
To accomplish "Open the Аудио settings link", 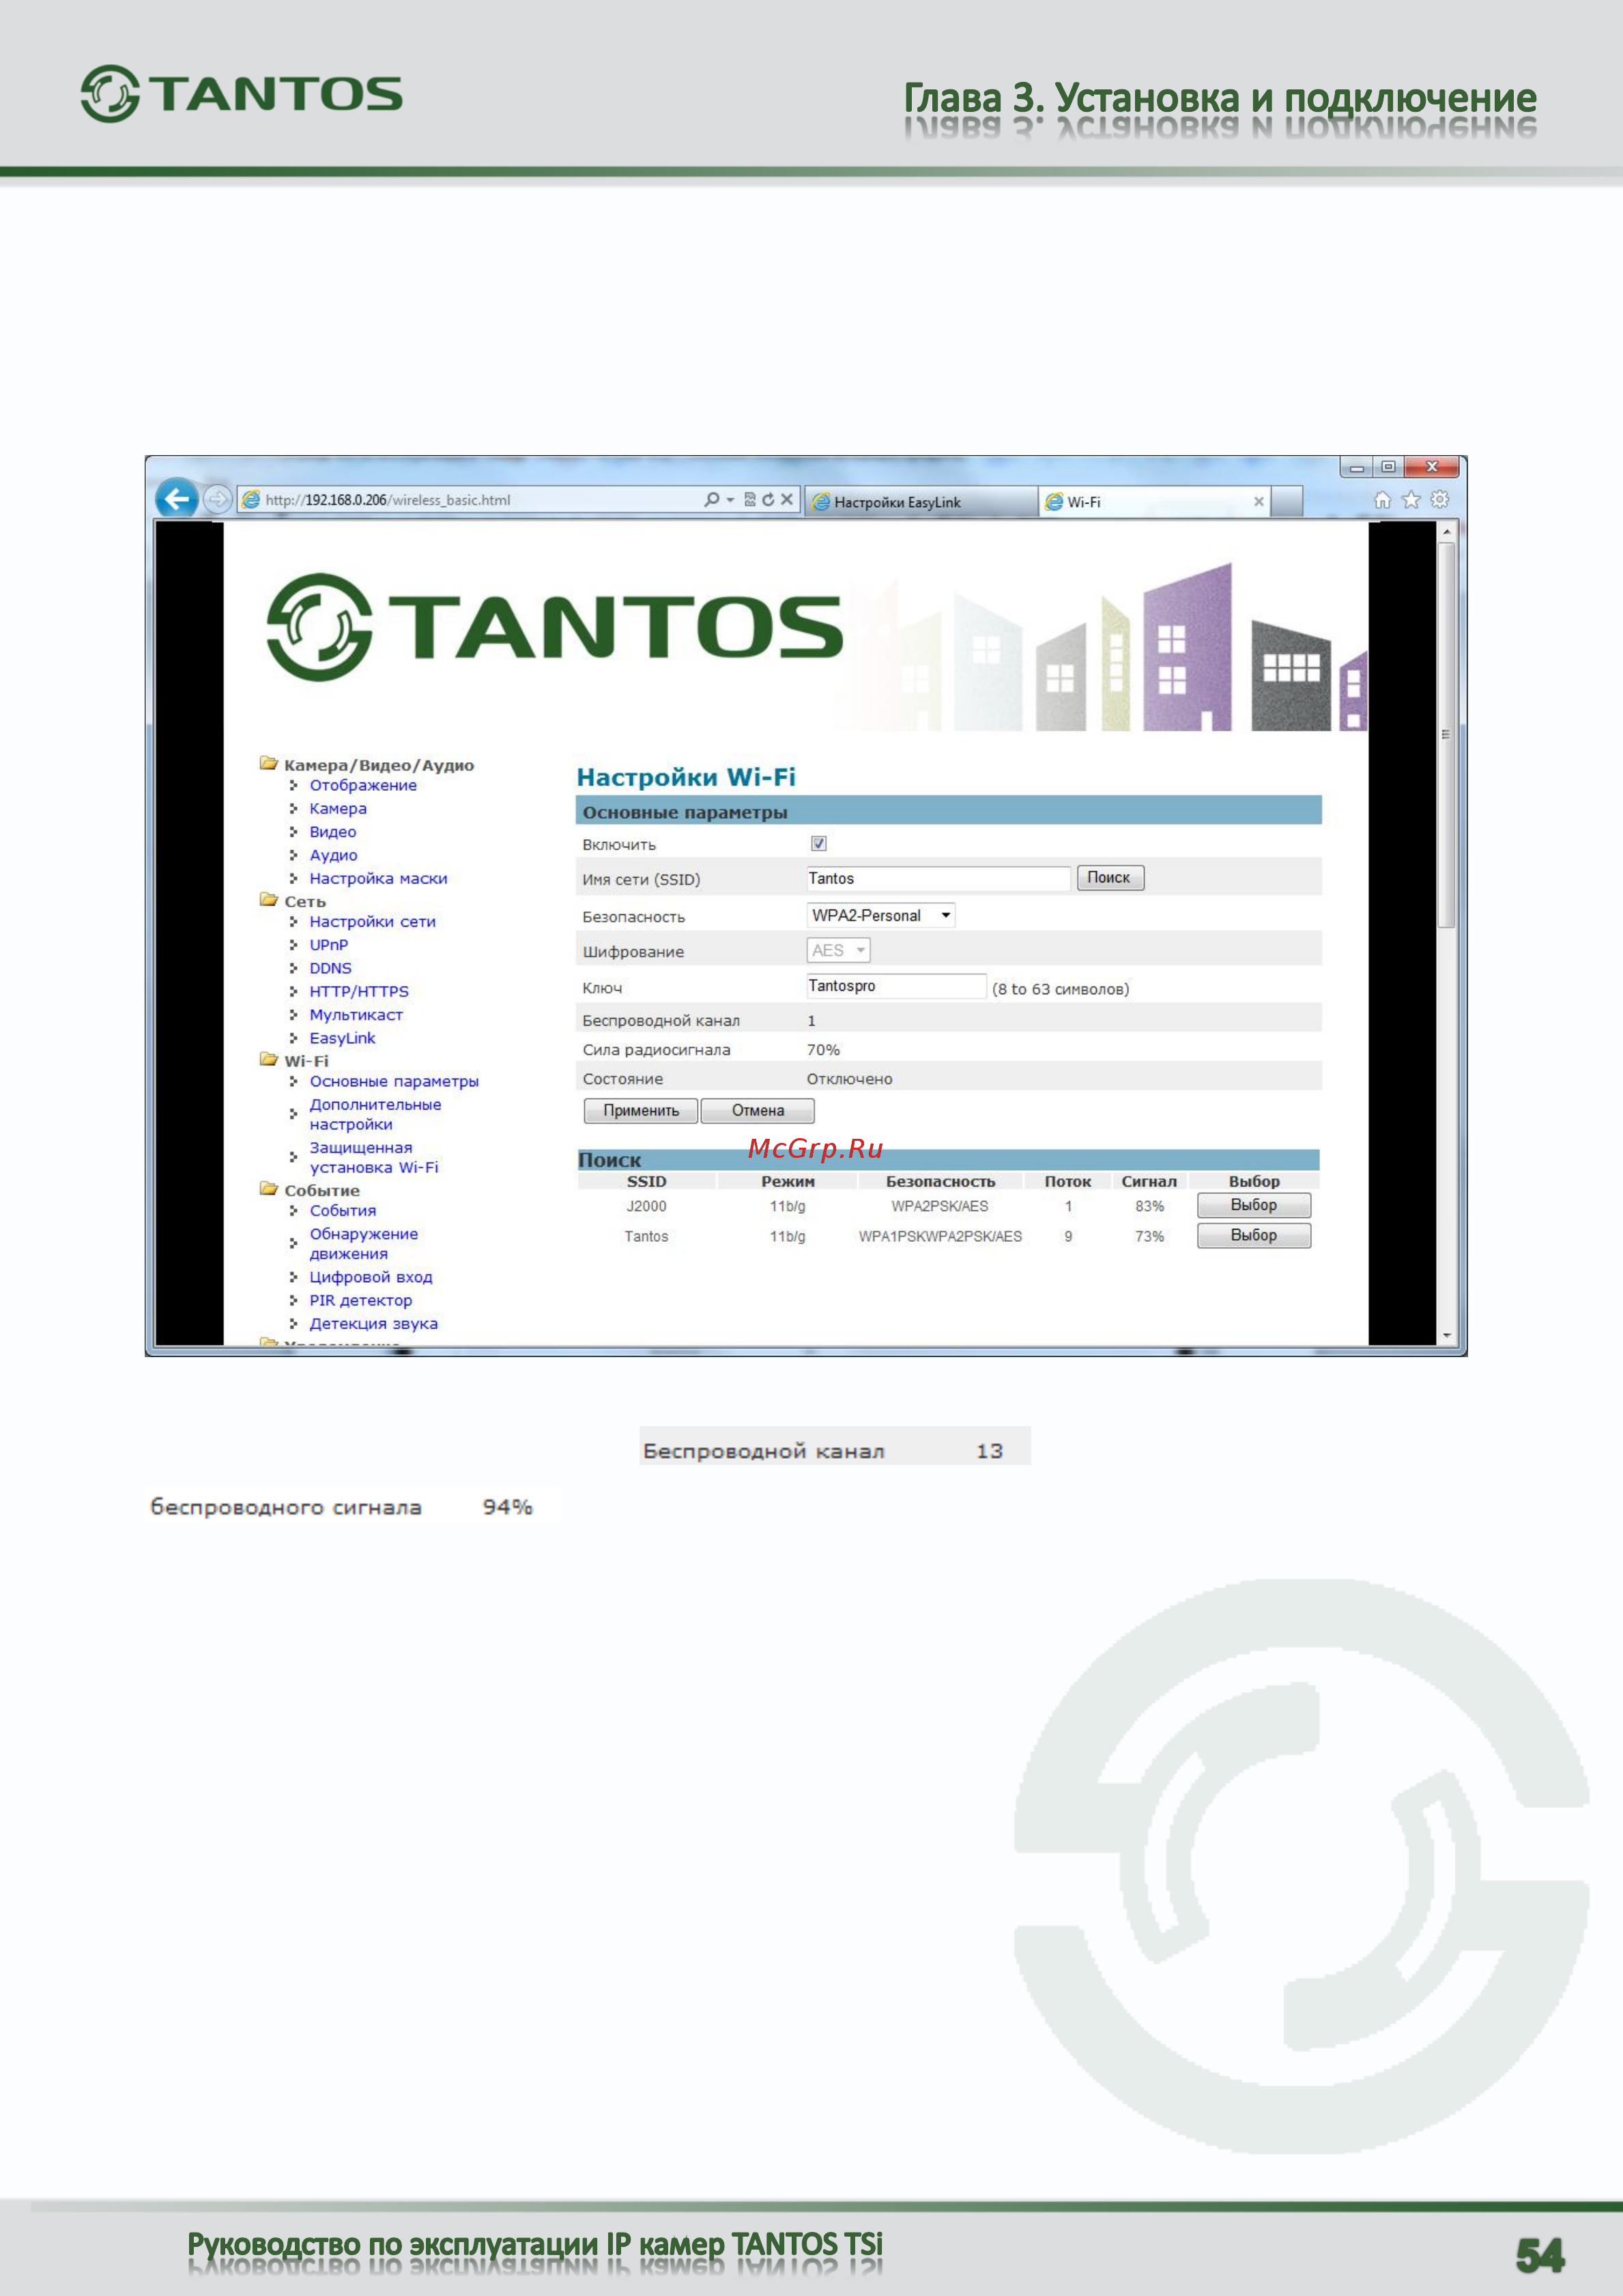I will [333, 855].
